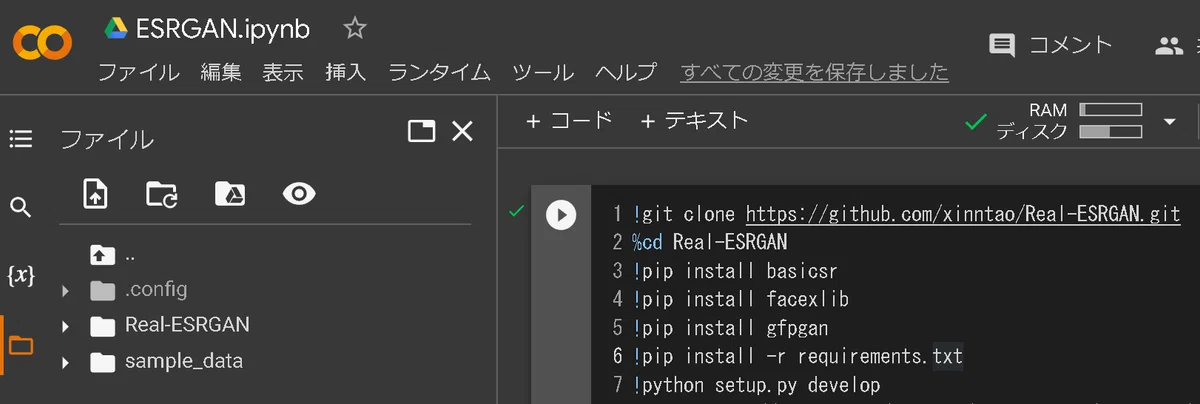
Task: Click the files folder sidebar icon
Action: pyautogui.click(x=21, y=346)
